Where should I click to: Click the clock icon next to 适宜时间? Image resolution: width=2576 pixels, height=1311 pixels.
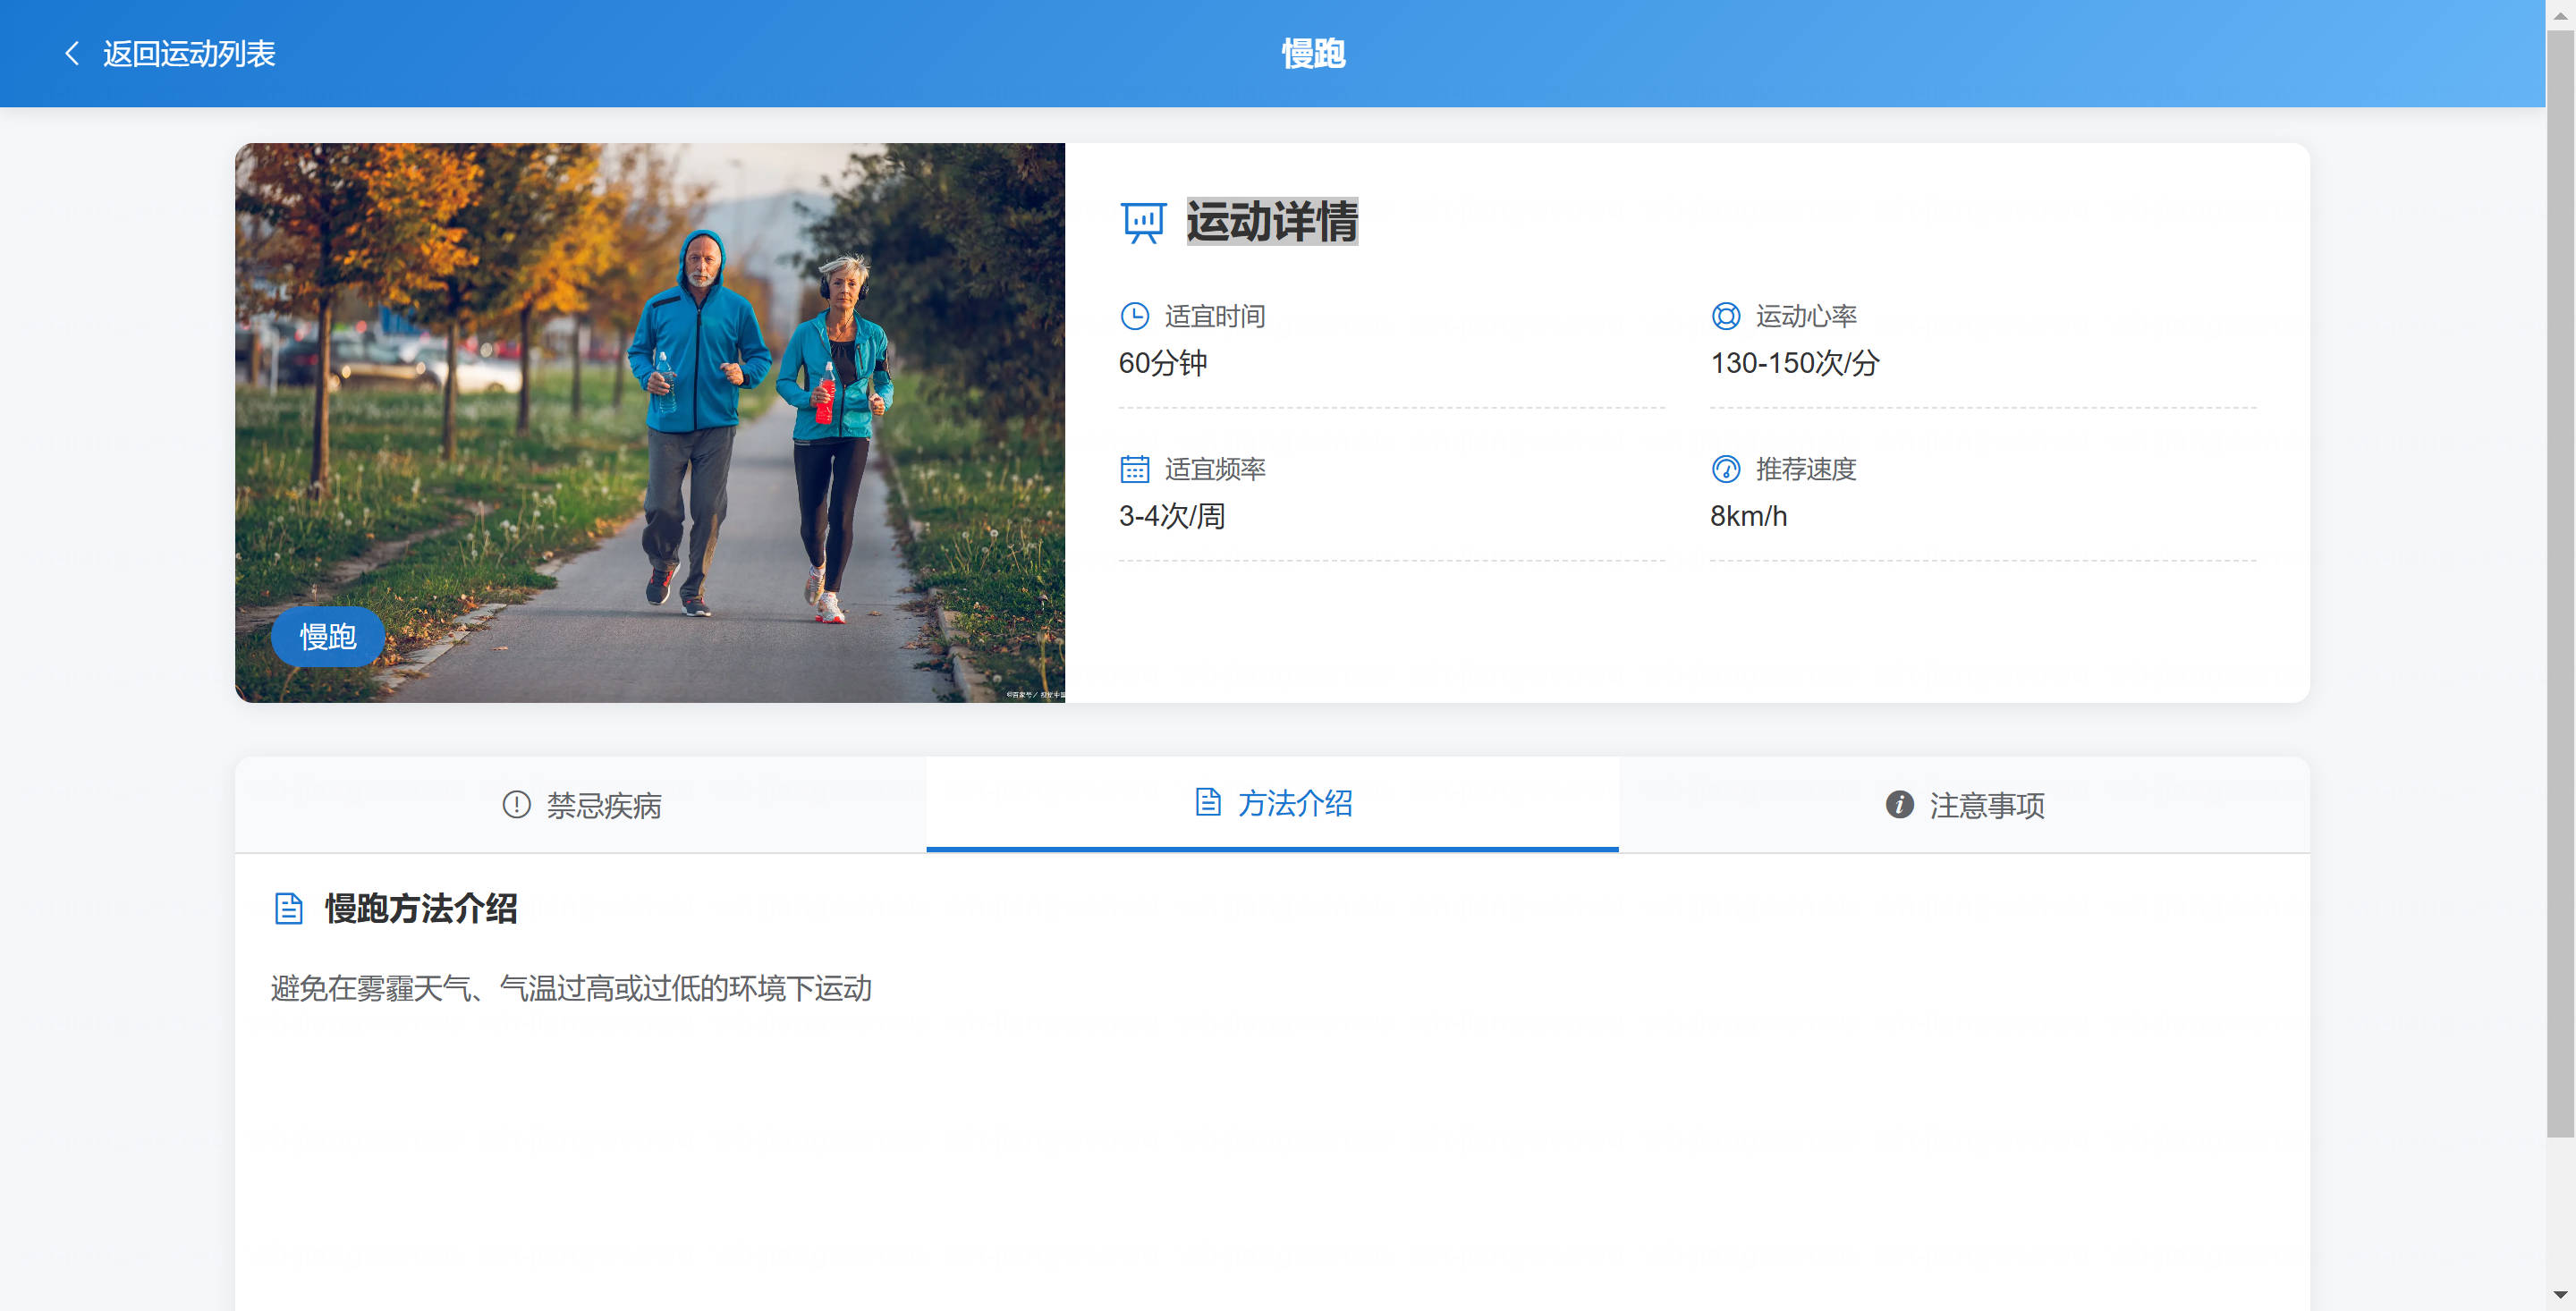[1134, 316]
